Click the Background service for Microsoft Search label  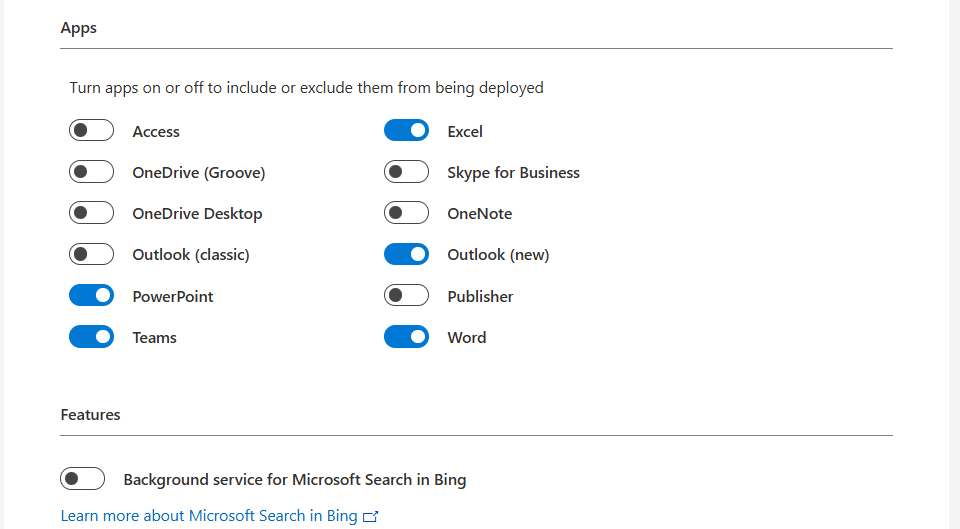295,480
